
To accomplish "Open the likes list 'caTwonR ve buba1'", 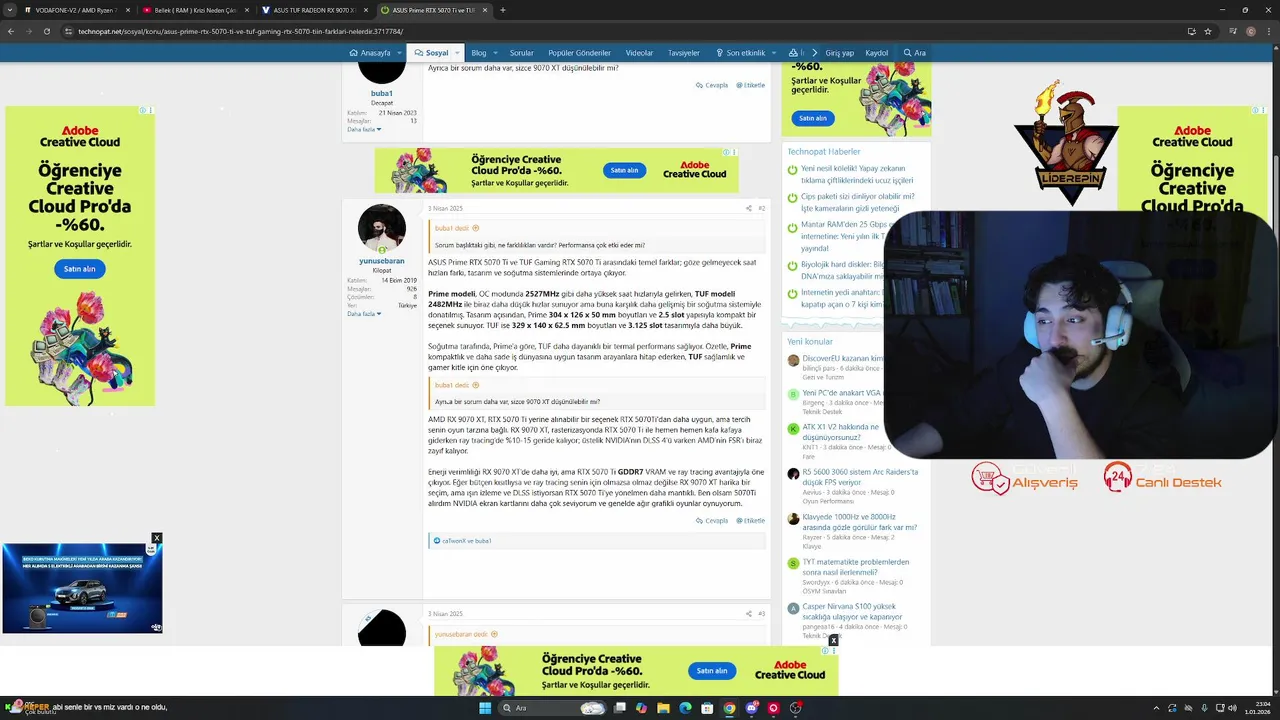I will point(467,541).
